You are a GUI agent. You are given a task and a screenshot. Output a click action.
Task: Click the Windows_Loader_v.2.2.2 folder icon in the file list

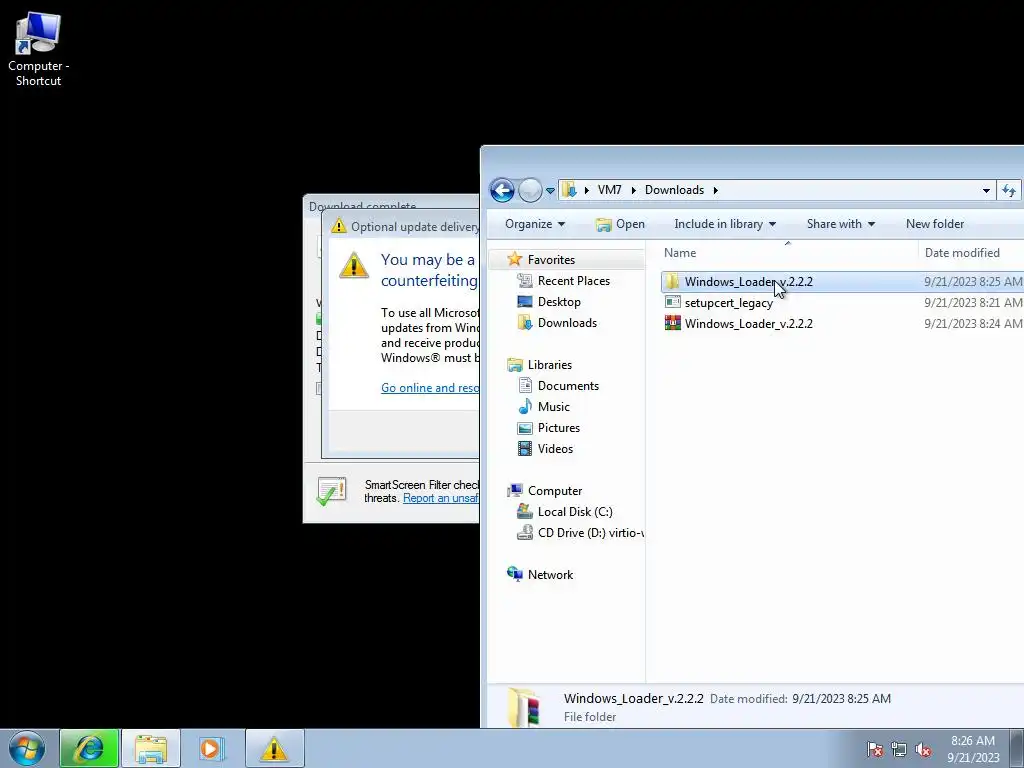pos(672,281)
